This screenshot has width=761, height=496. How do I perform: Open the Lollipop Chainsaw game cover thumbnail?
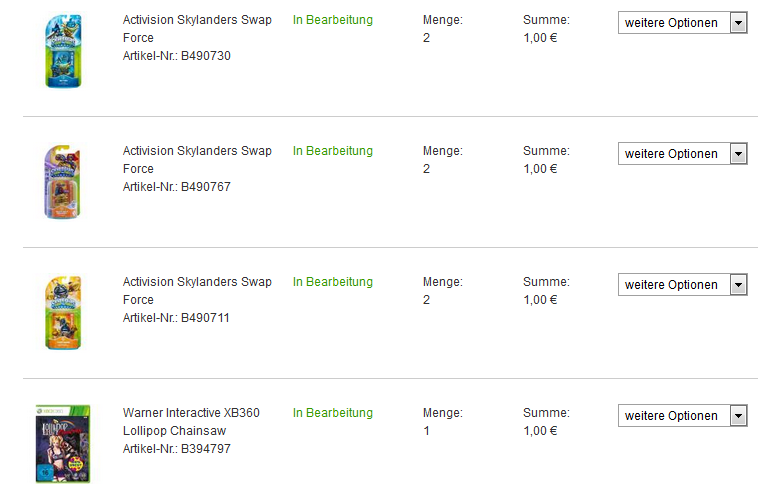pyautogui.click(x=63, y=444)
